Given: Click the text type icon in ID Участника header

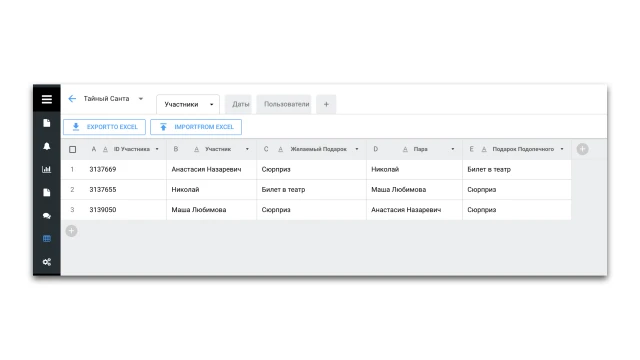Looking at the screenshot, I should pos(105,149).
